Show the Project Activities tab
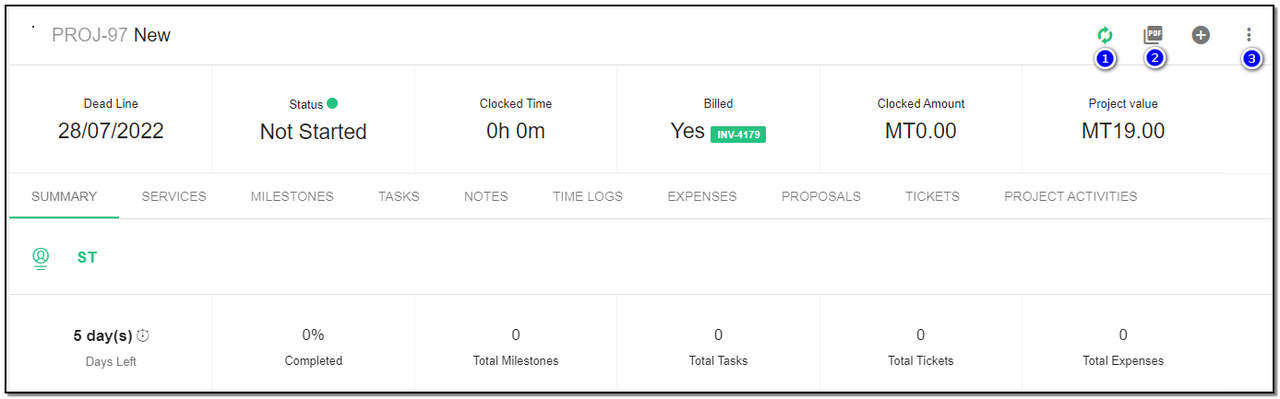Image resolution: width=1280 pixels, height=399 pixels. (x=1071, y=196)
